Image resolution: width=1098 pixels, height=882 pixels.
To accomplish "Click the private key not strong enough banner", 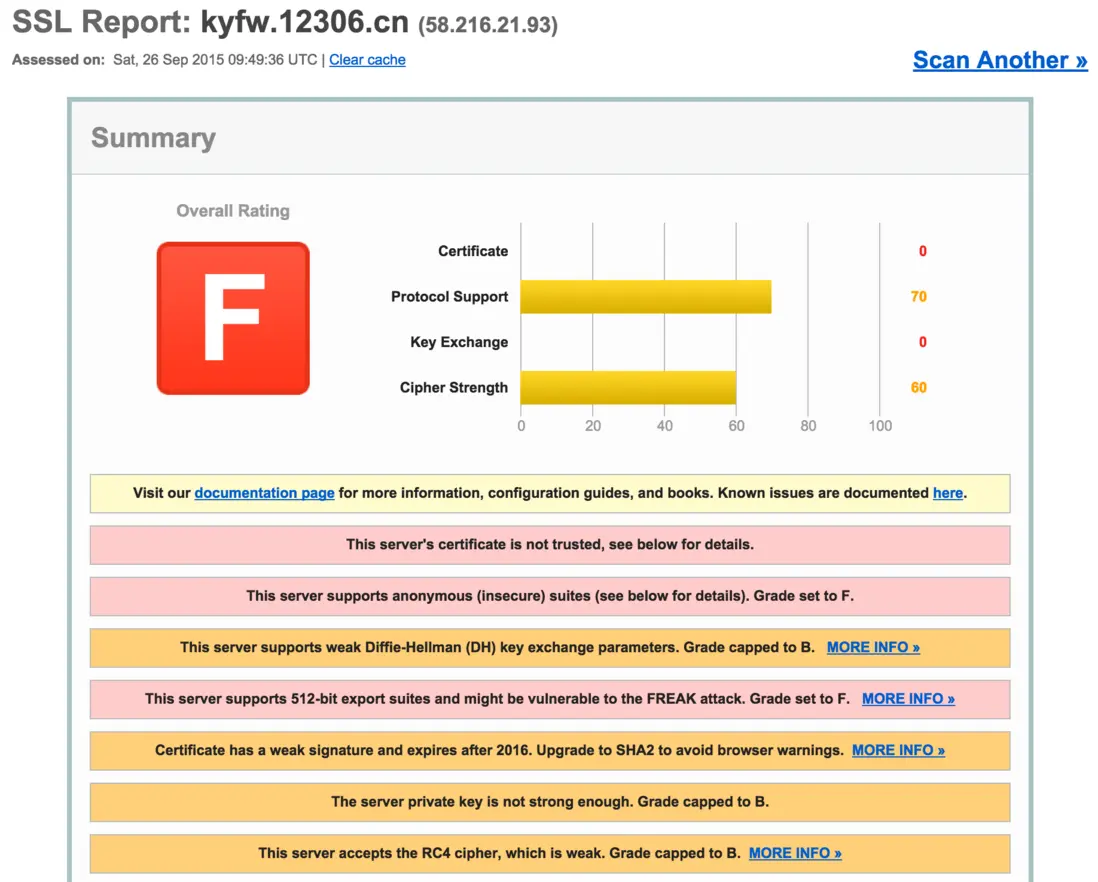I will click(x=550, y=802).
